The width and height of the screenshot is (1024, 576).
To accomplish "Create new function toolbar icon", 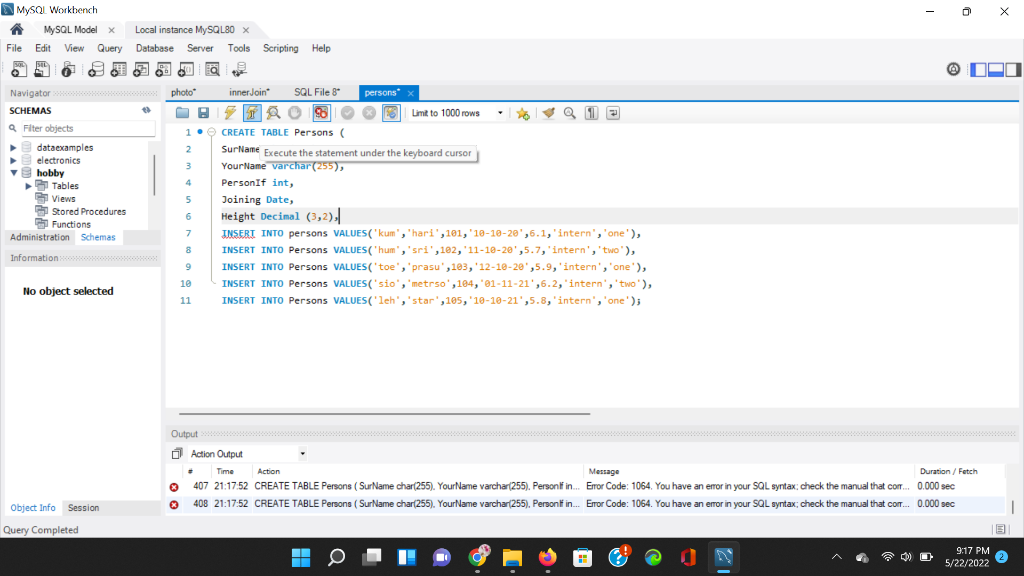I will (x=186, y=69).
